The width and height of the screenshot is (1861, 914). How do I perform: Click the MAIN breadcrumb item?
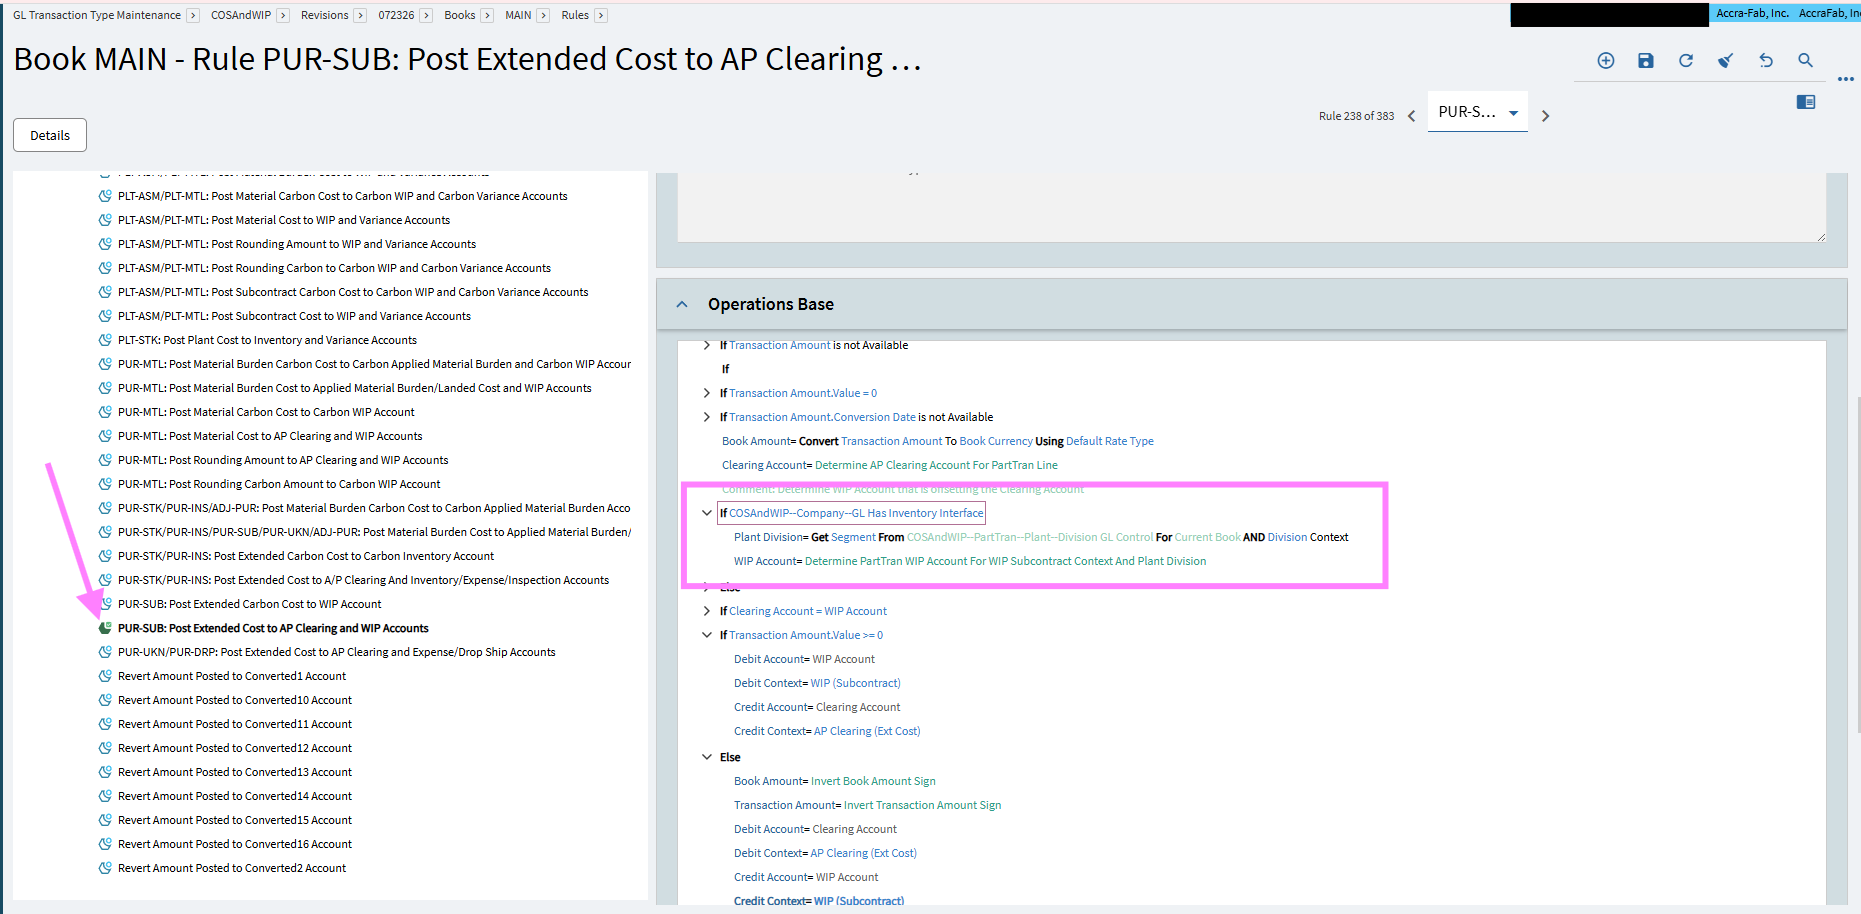point(518,15)
